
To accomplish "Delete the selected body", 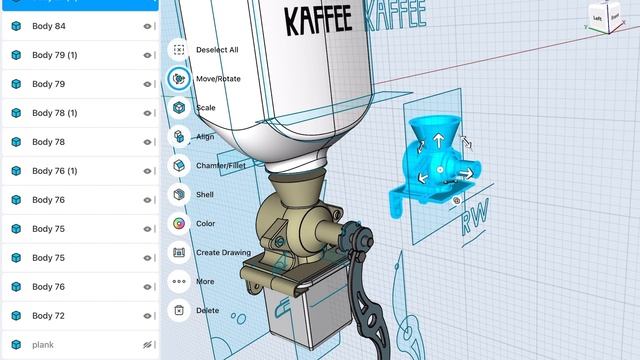I will (x=179, y=311).
